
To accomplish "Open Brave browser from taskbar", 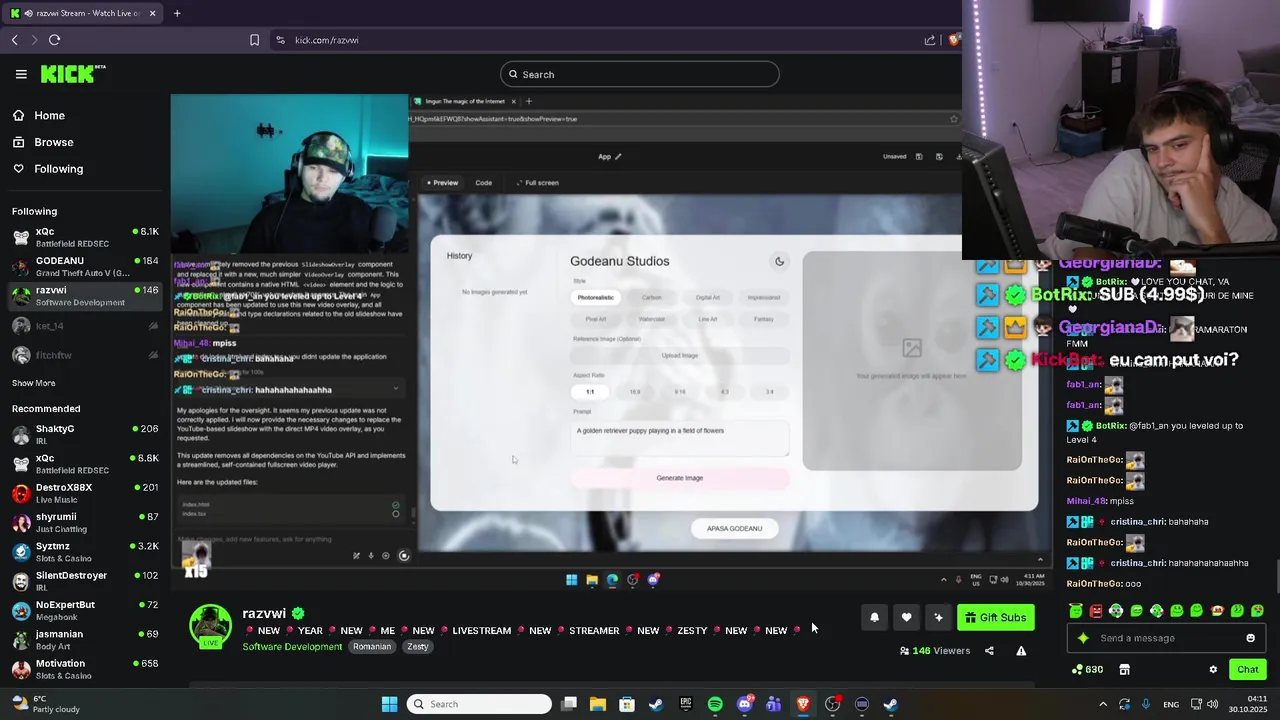I will tap(803, 704).
